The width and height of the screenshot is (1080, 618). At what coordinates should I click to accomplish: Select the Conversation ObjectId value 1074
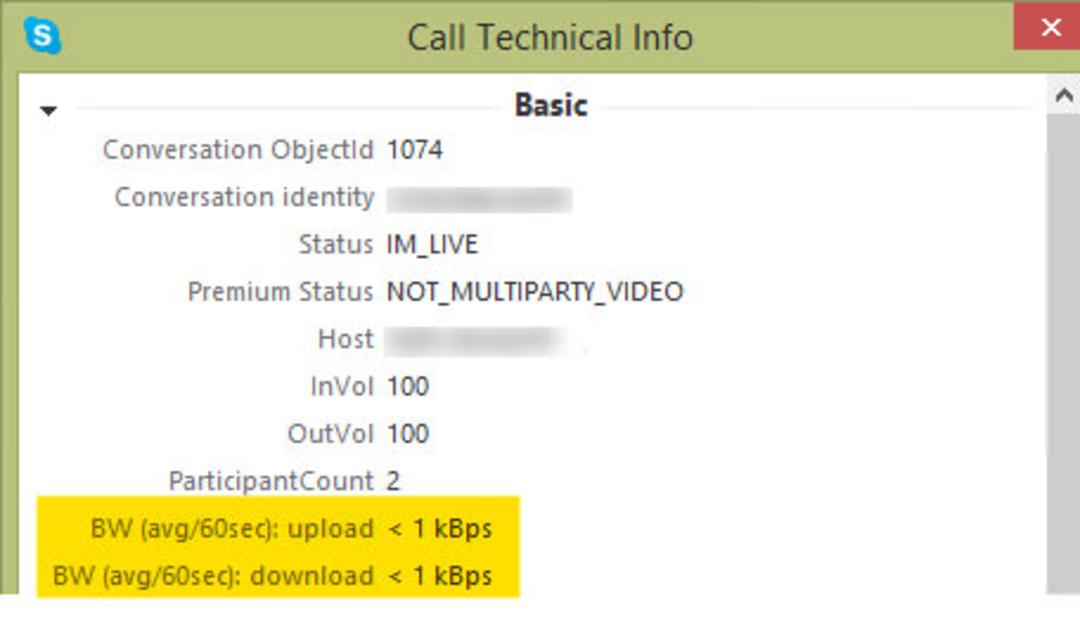(x=415, y=150)
